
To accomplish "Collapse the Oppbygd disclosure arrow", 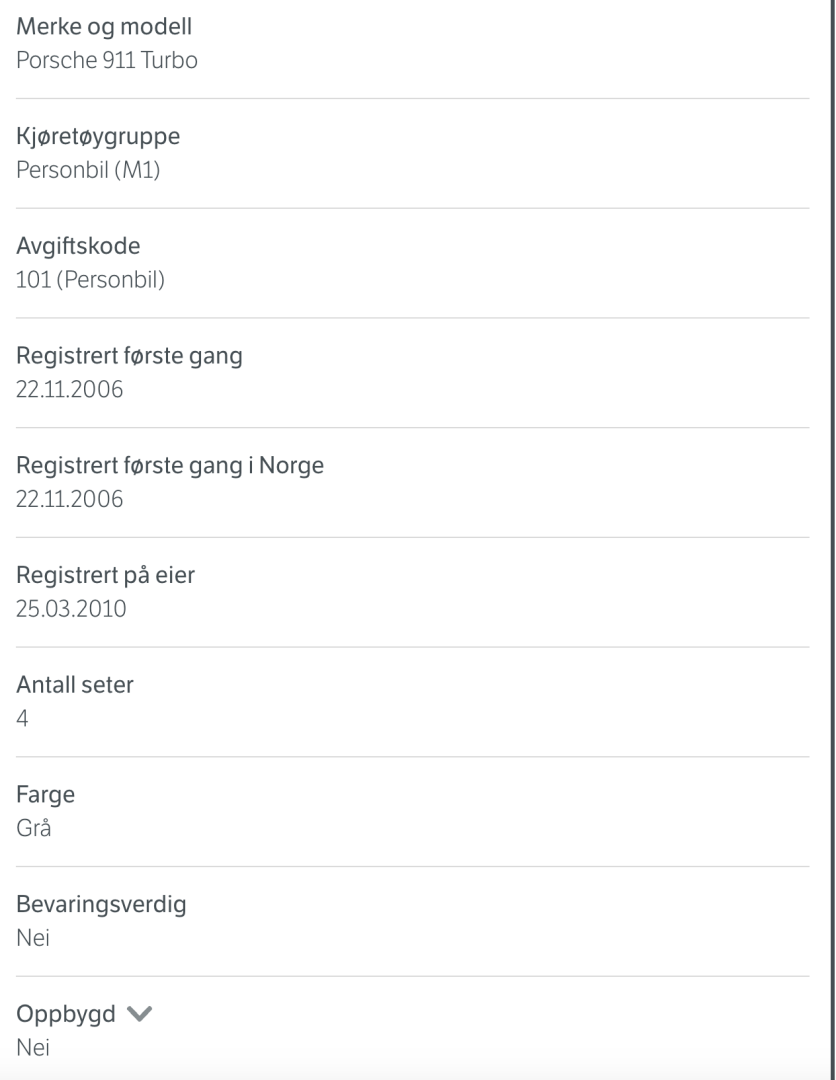I will pos(139,1015).
